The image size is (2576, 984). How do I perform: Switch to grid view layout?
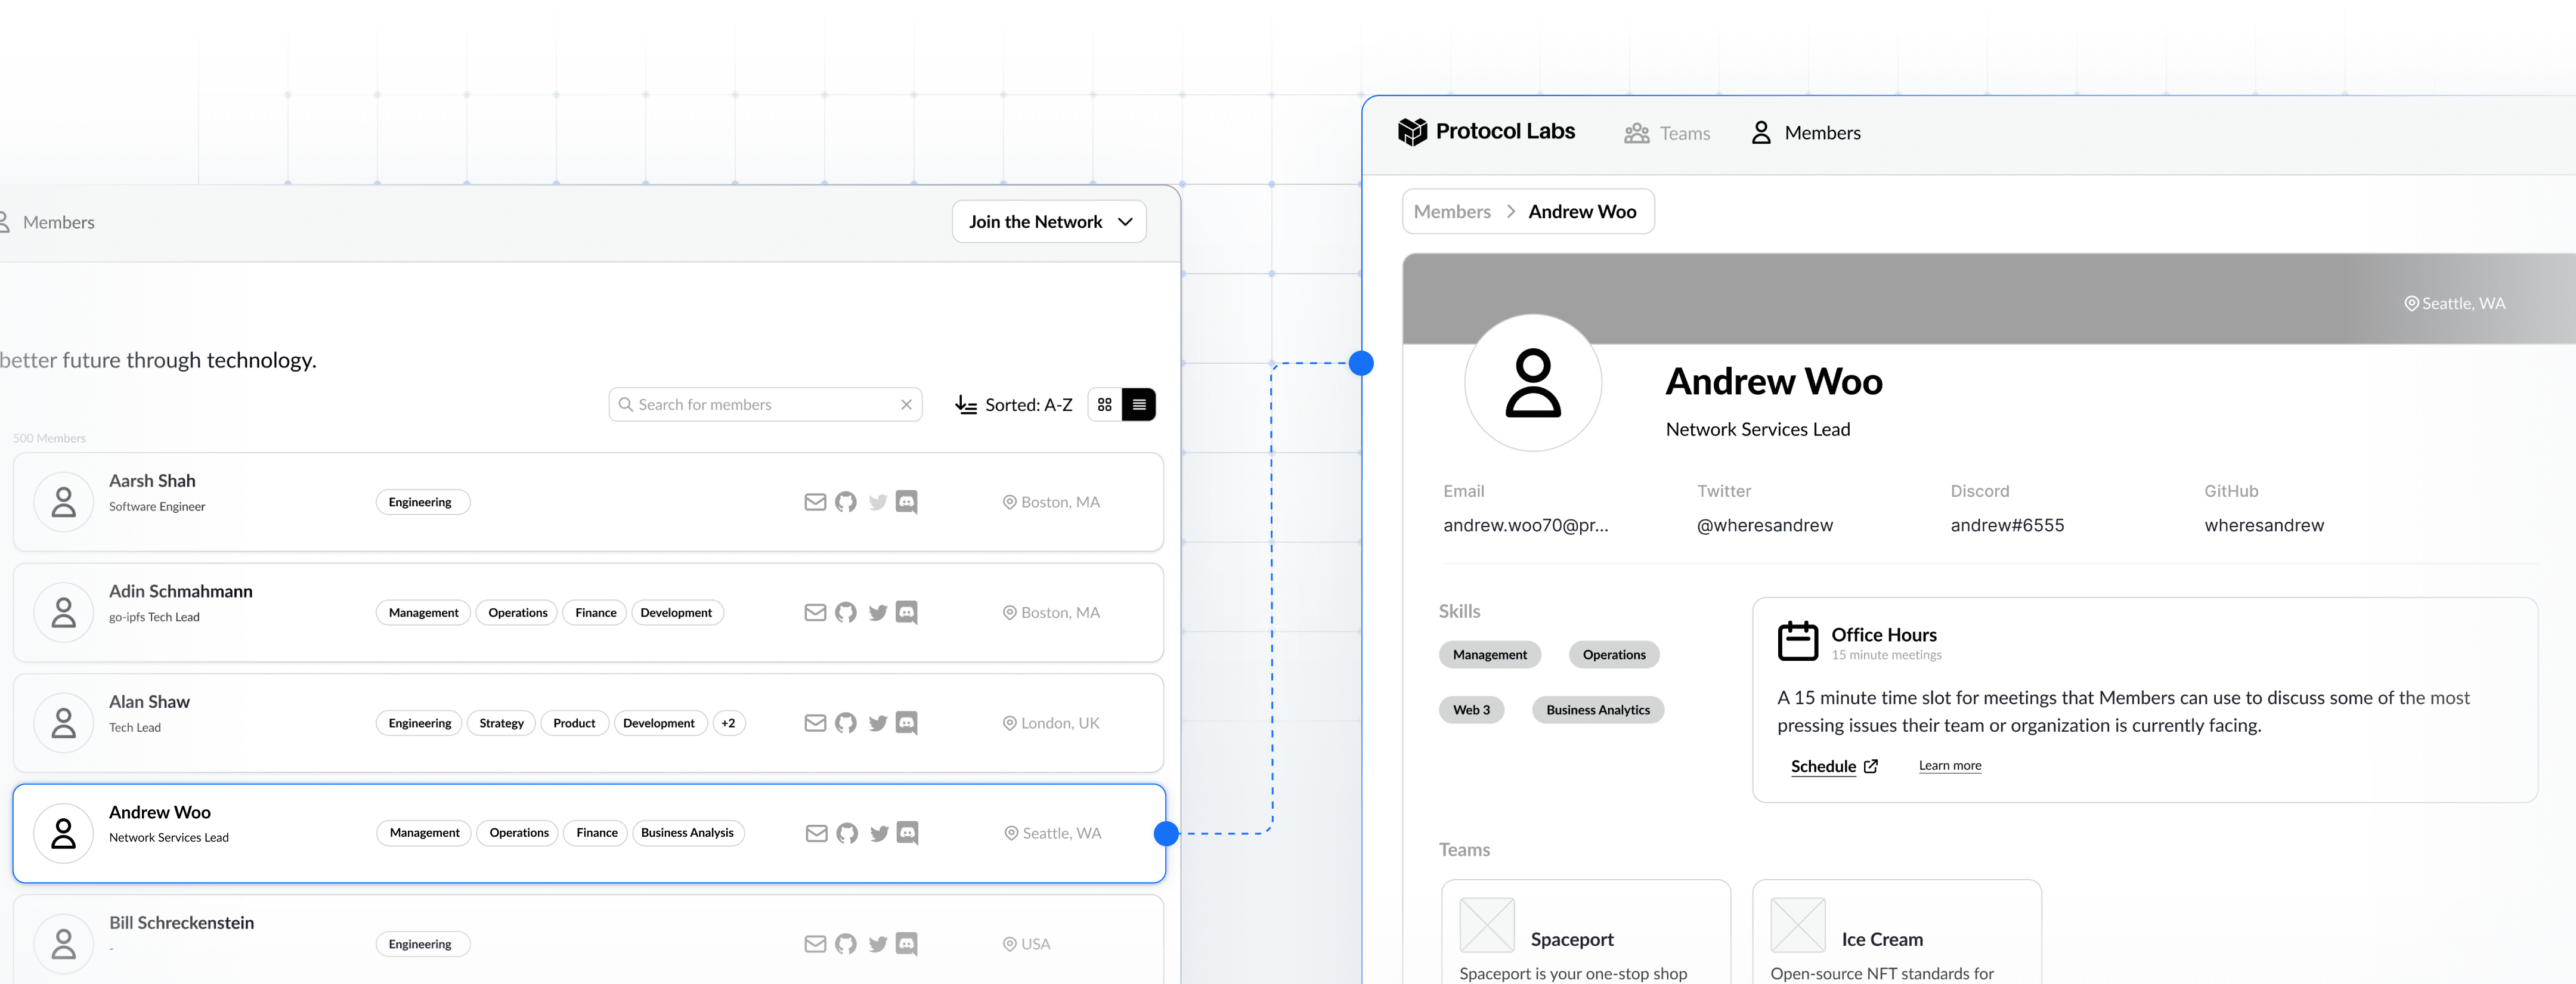(x=1104, y=405)
